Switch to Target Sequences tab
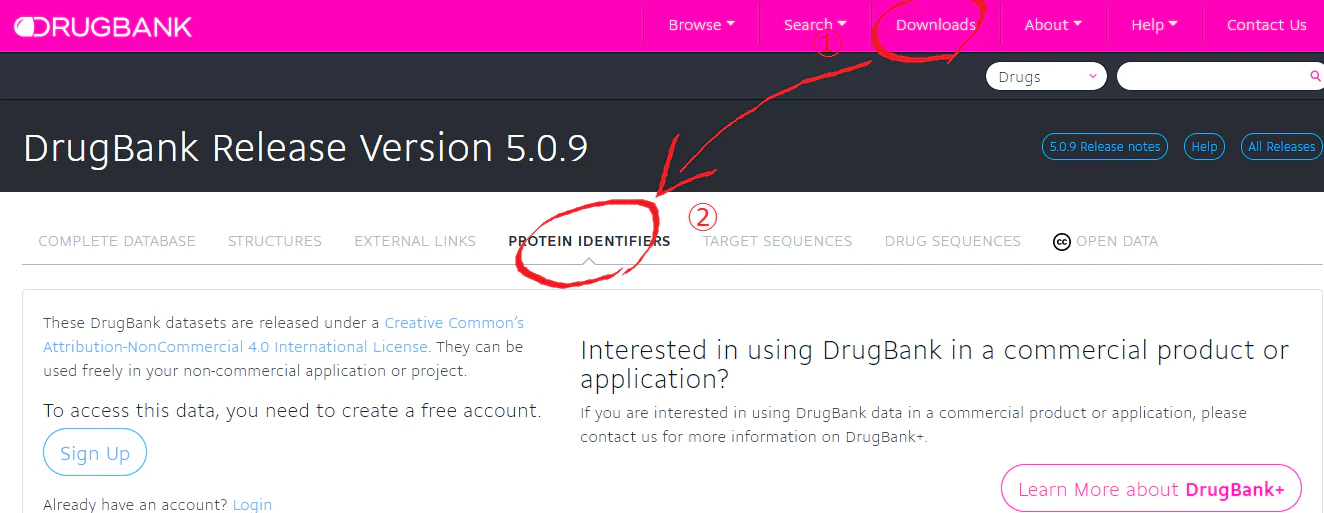 point(777,241)
